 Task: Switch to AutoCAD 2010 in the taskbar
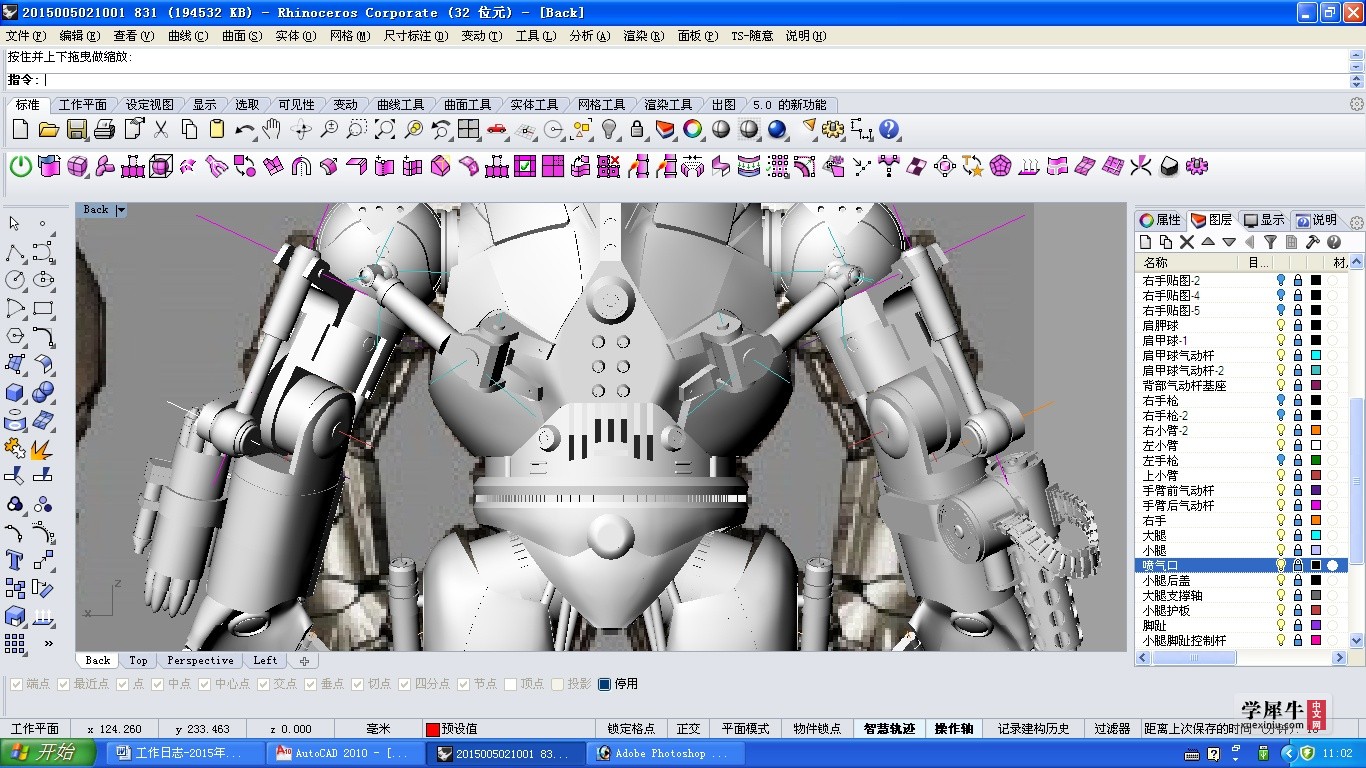(346, 753)
